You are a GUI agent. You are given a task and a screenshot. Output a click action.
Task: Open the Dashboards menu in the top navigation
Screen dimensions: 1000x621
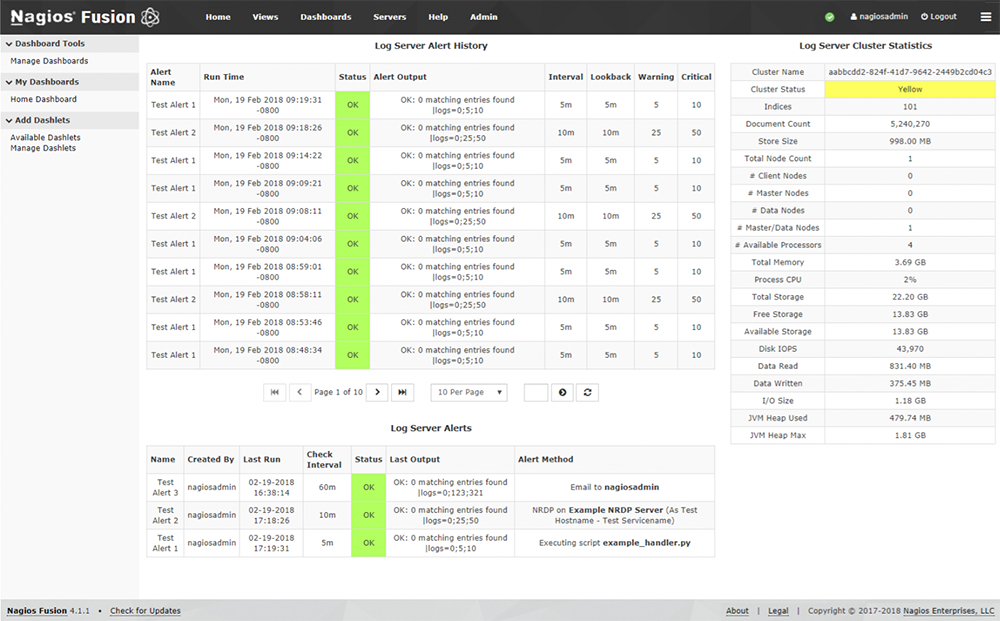pyautogui.click(x=325, y=17)
